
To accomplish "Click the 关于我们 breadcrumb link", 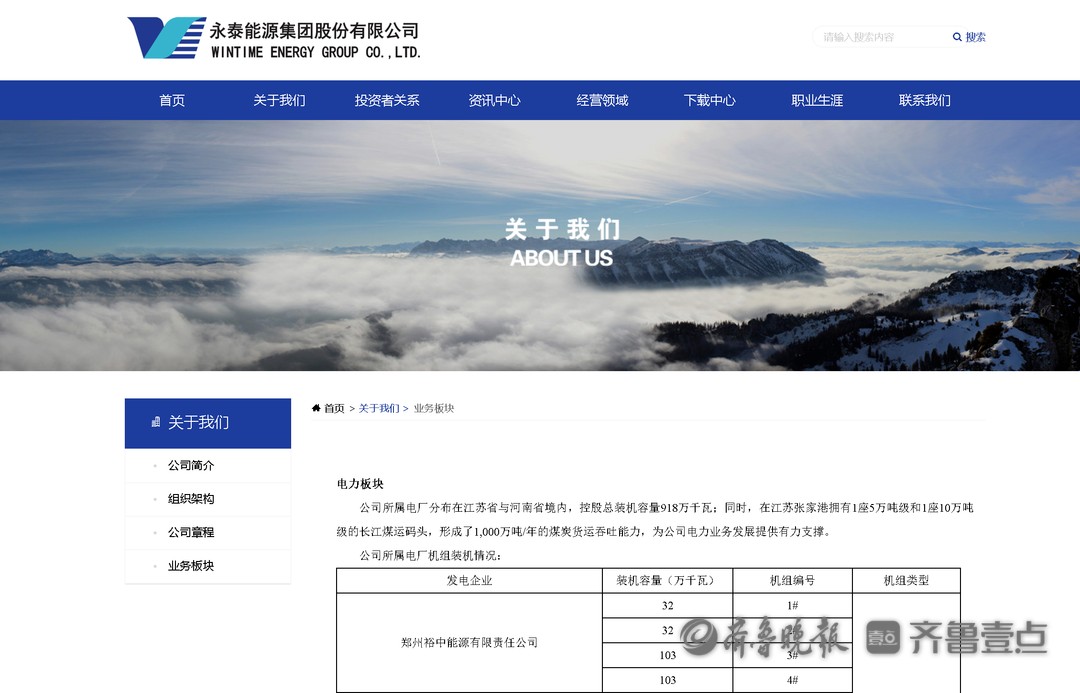I will pyautogui.click(x=378, y=408).
